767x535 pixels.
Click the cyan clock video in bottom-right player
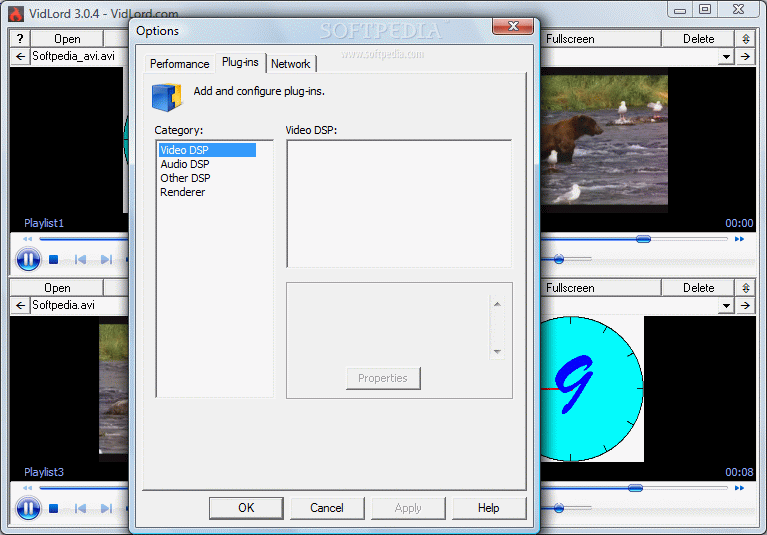click(x=592, y=389)
